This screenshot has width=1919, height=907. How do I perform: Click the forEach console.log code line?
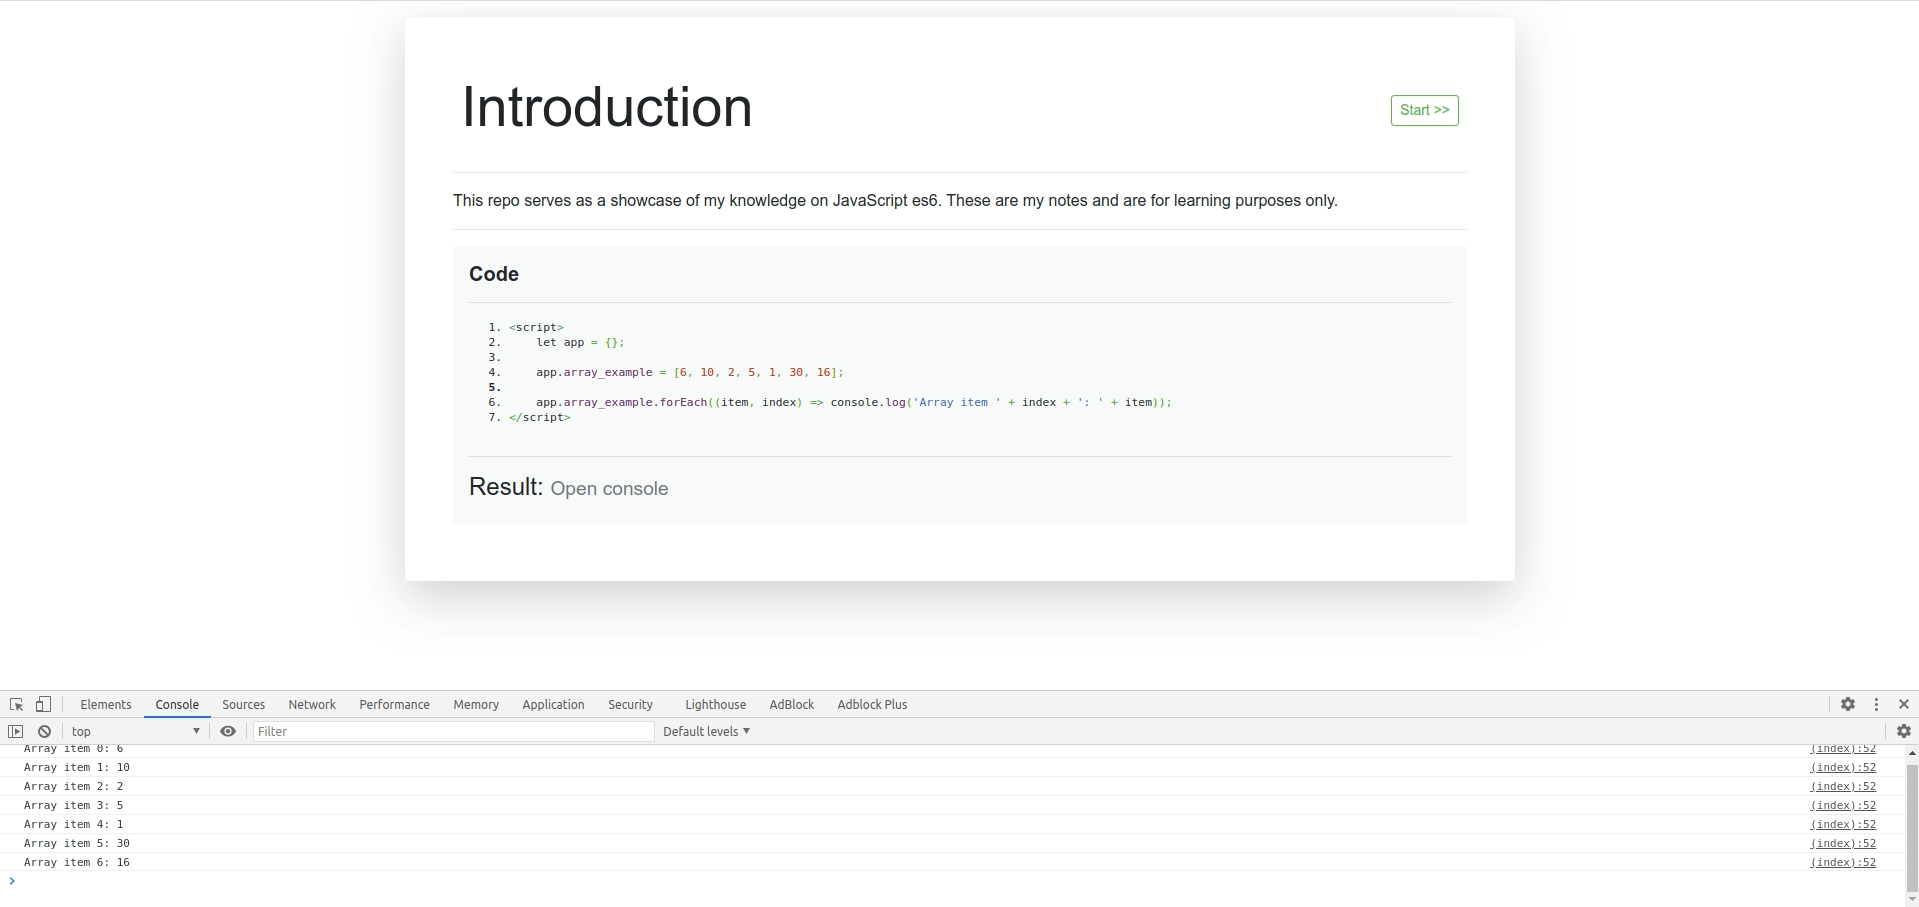854,402
